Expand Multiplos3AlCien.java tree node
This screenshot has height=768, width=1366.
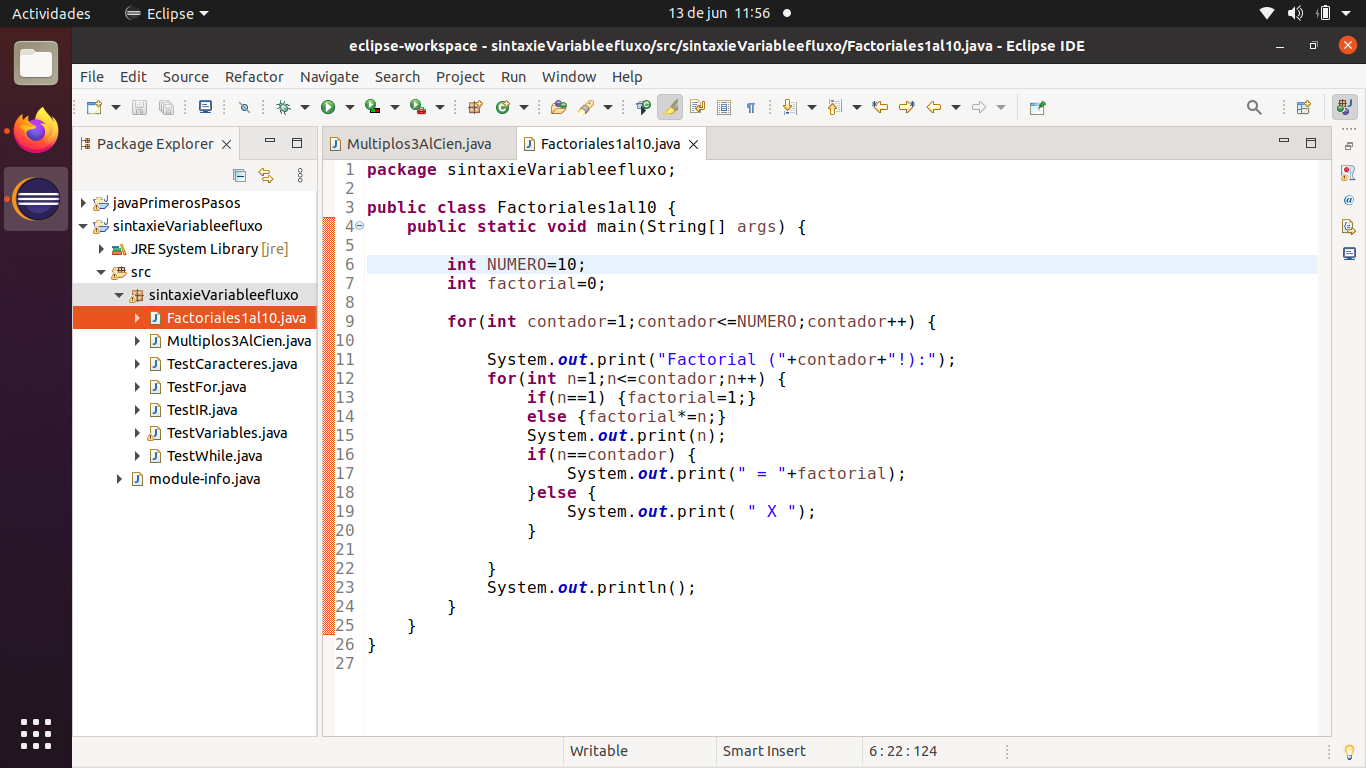coord(137,341)
